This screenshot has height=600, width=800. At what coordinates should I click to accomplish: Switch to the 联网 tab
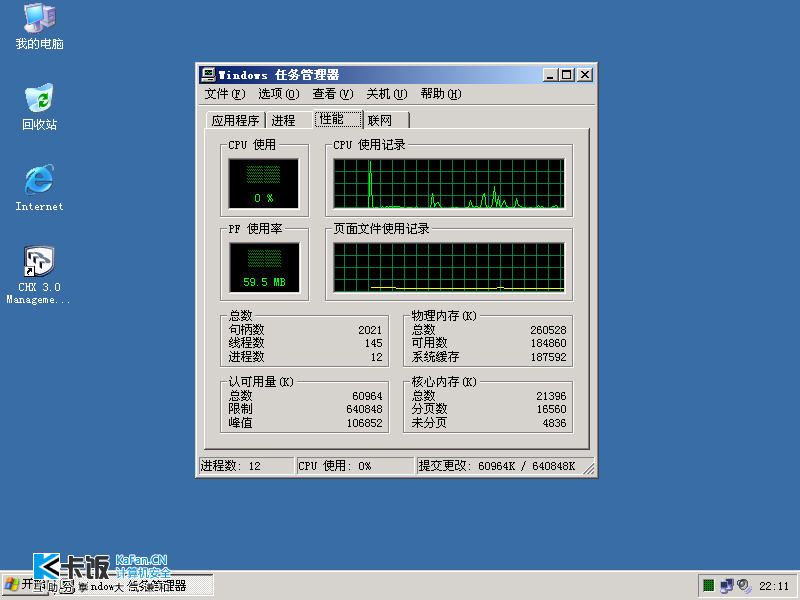386,120
